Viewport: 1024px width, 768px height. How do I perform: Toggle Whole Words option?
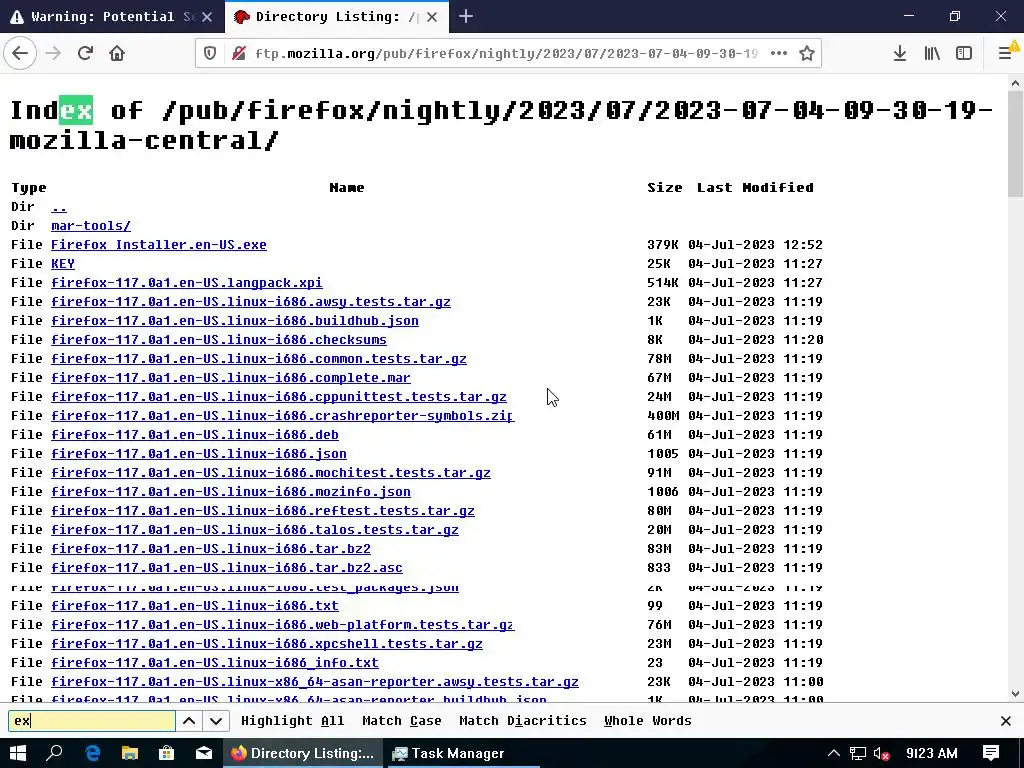click(x=647, y=720)
